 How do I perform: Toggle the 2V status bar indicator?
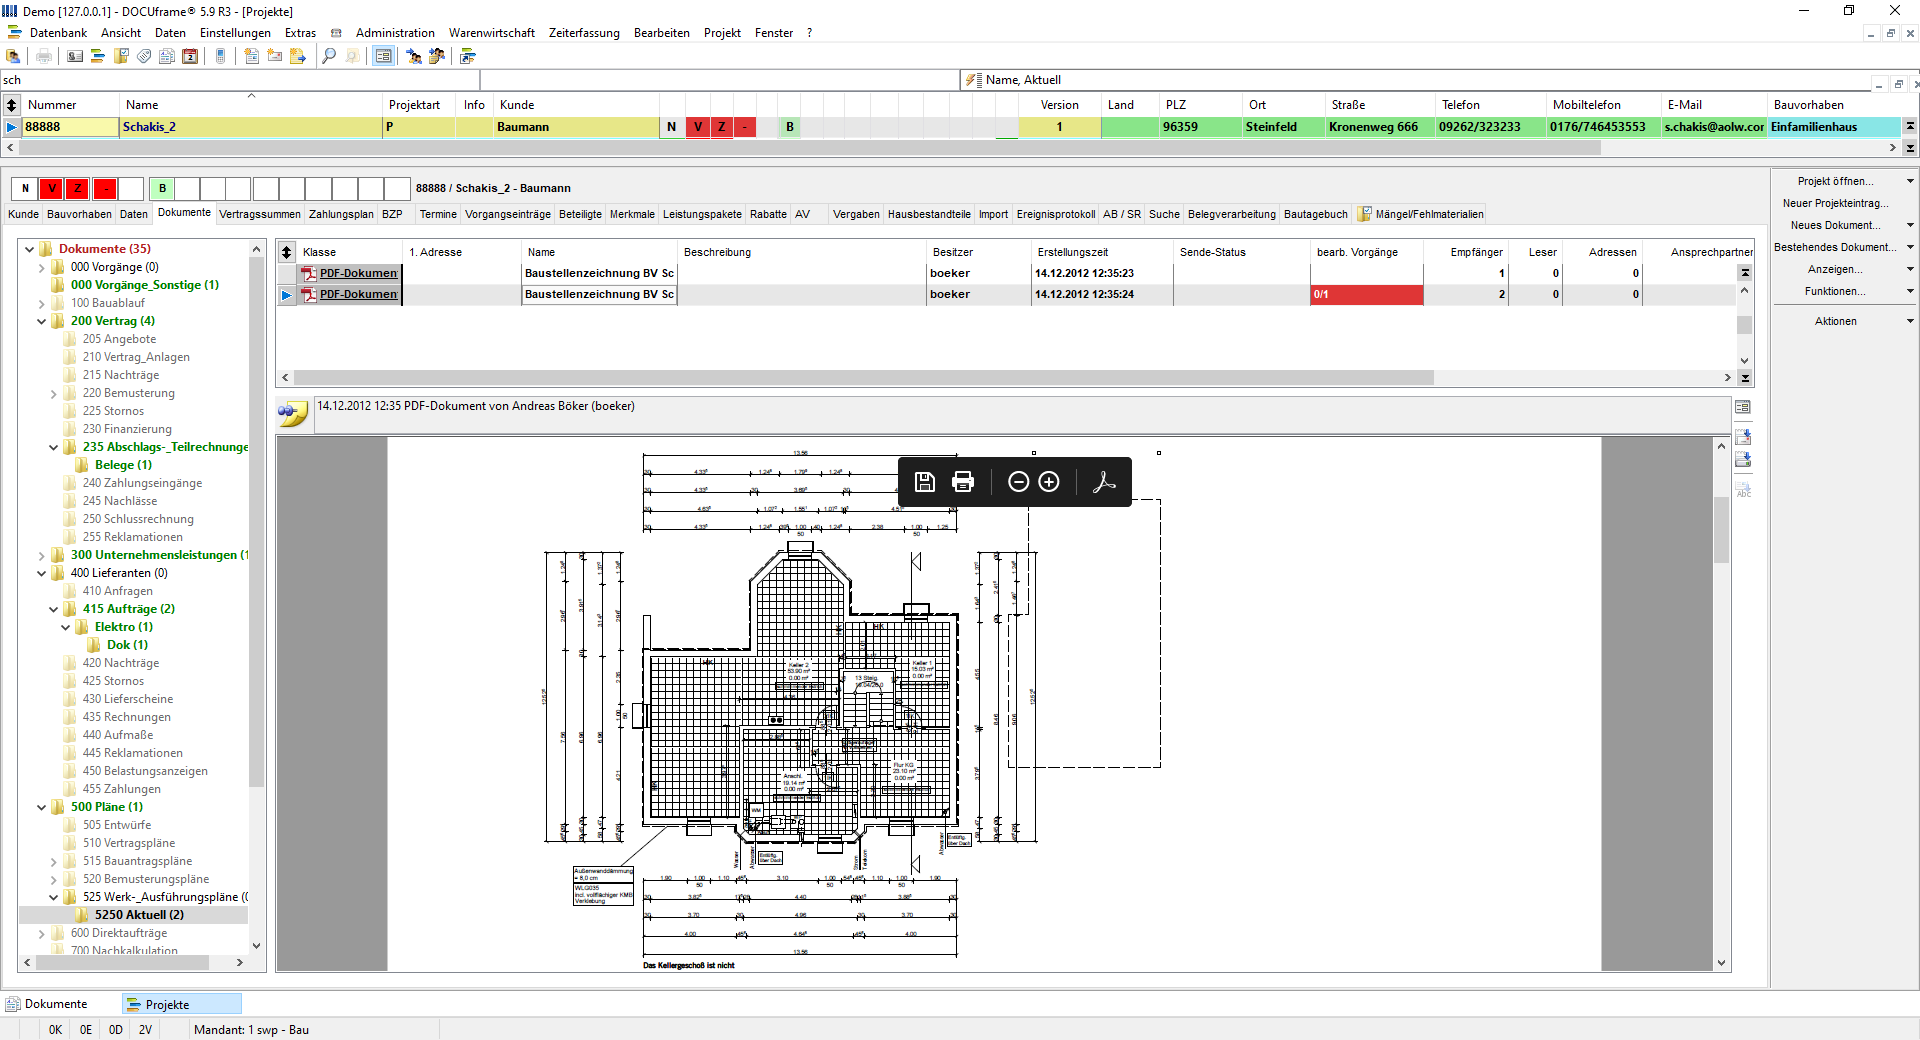coord(146,1030)
